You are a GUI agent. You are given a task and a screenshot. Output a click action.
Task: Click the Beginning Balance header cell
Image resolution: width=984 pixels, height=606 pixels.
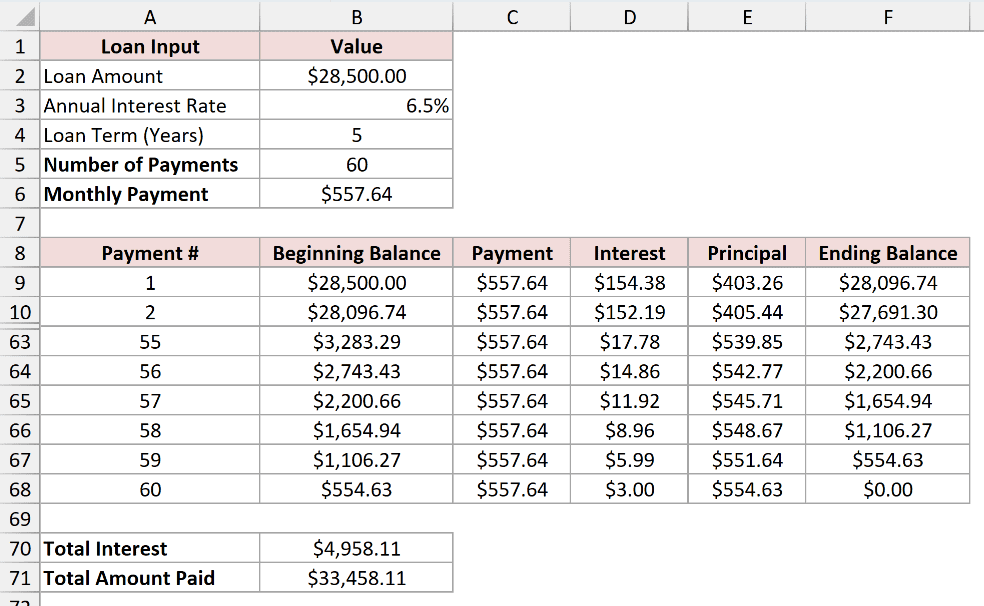click(356, 253)
